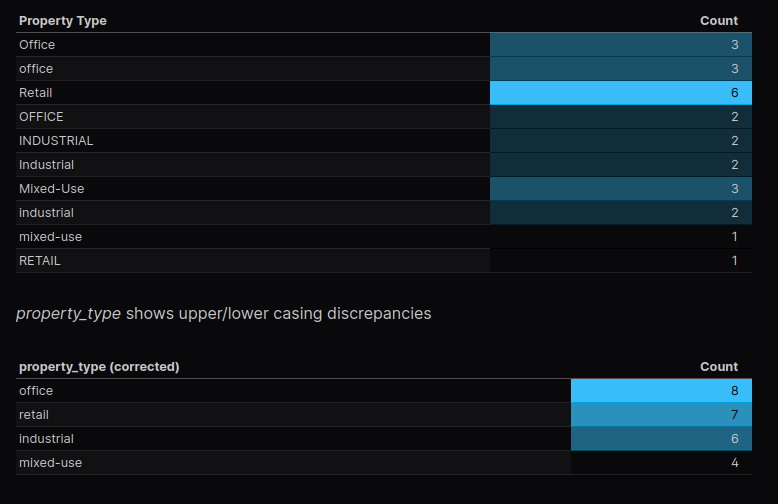Click the count value 4 for mixed-use
This screenshot has width=778, height=504.
733,463
